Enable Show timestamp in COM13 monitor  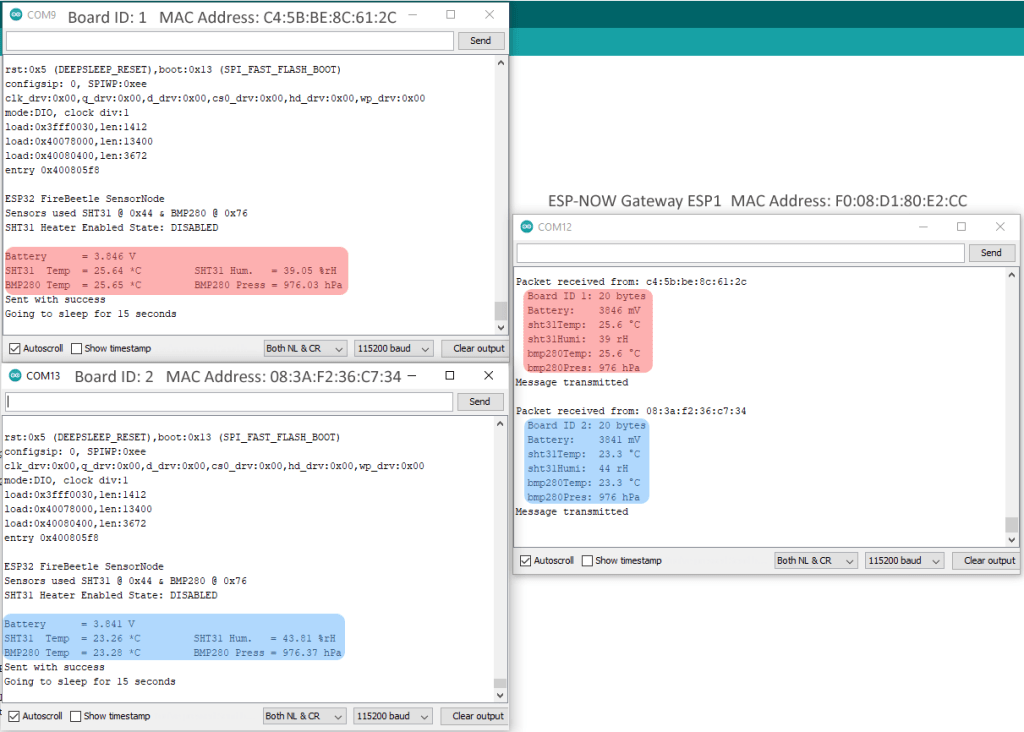[76, 716]
